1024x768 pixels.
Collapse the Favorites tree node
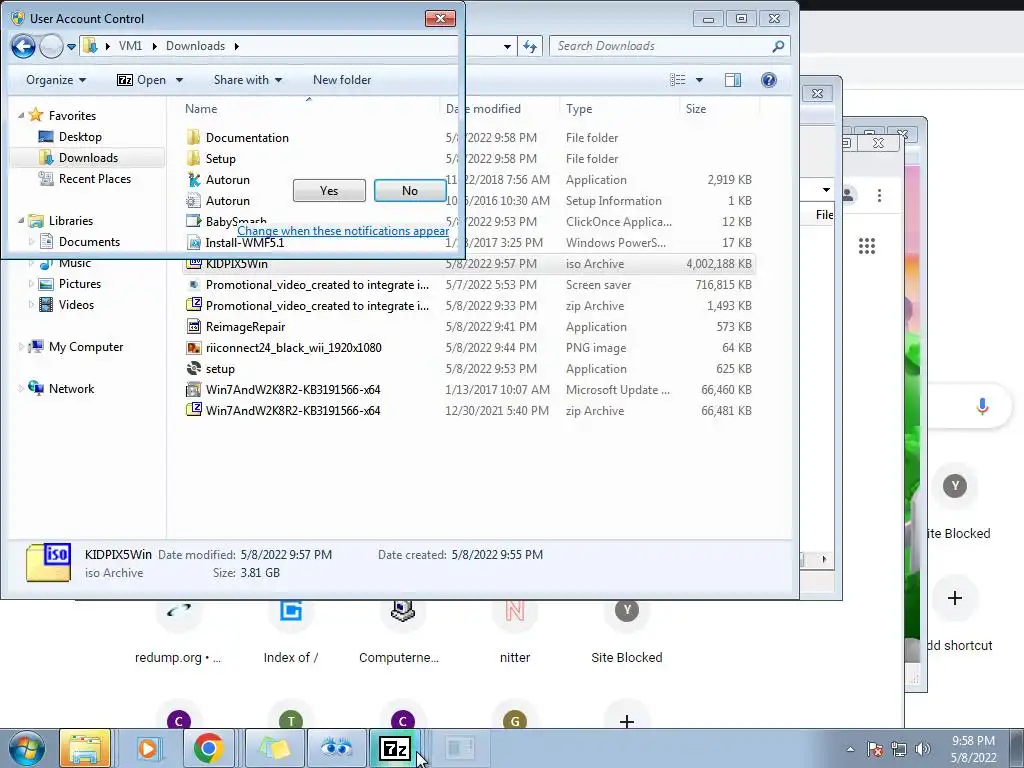point(21,116)
